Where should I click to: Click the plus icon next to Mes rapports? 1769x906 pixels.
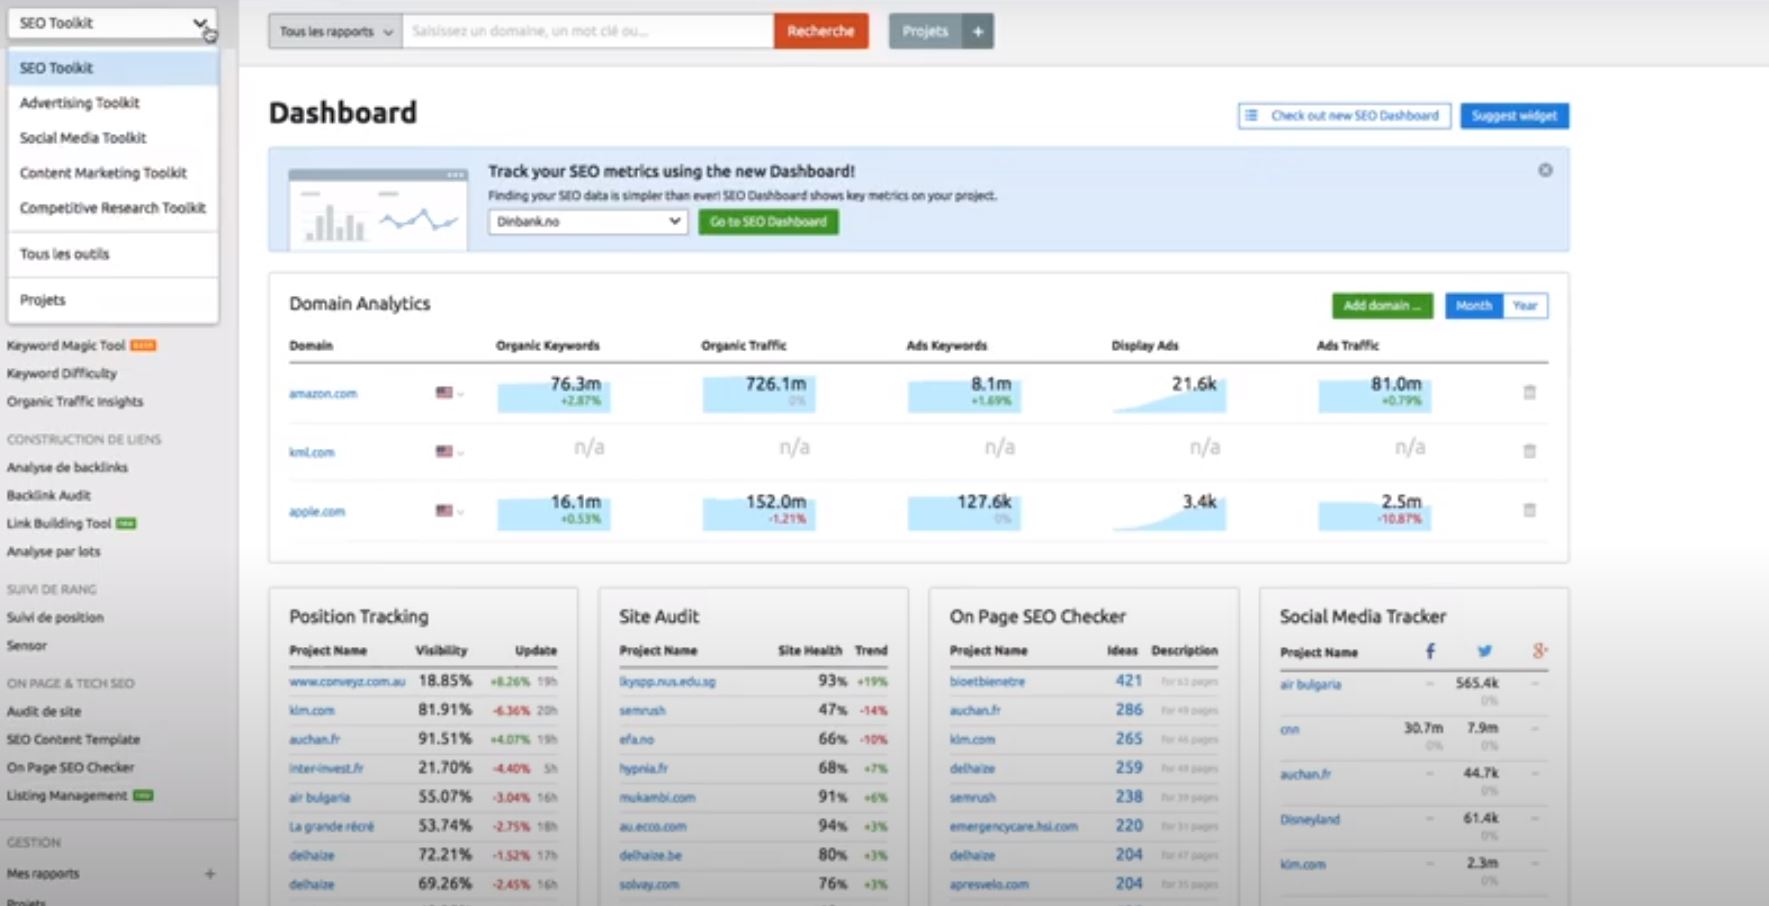click(210, 874)
